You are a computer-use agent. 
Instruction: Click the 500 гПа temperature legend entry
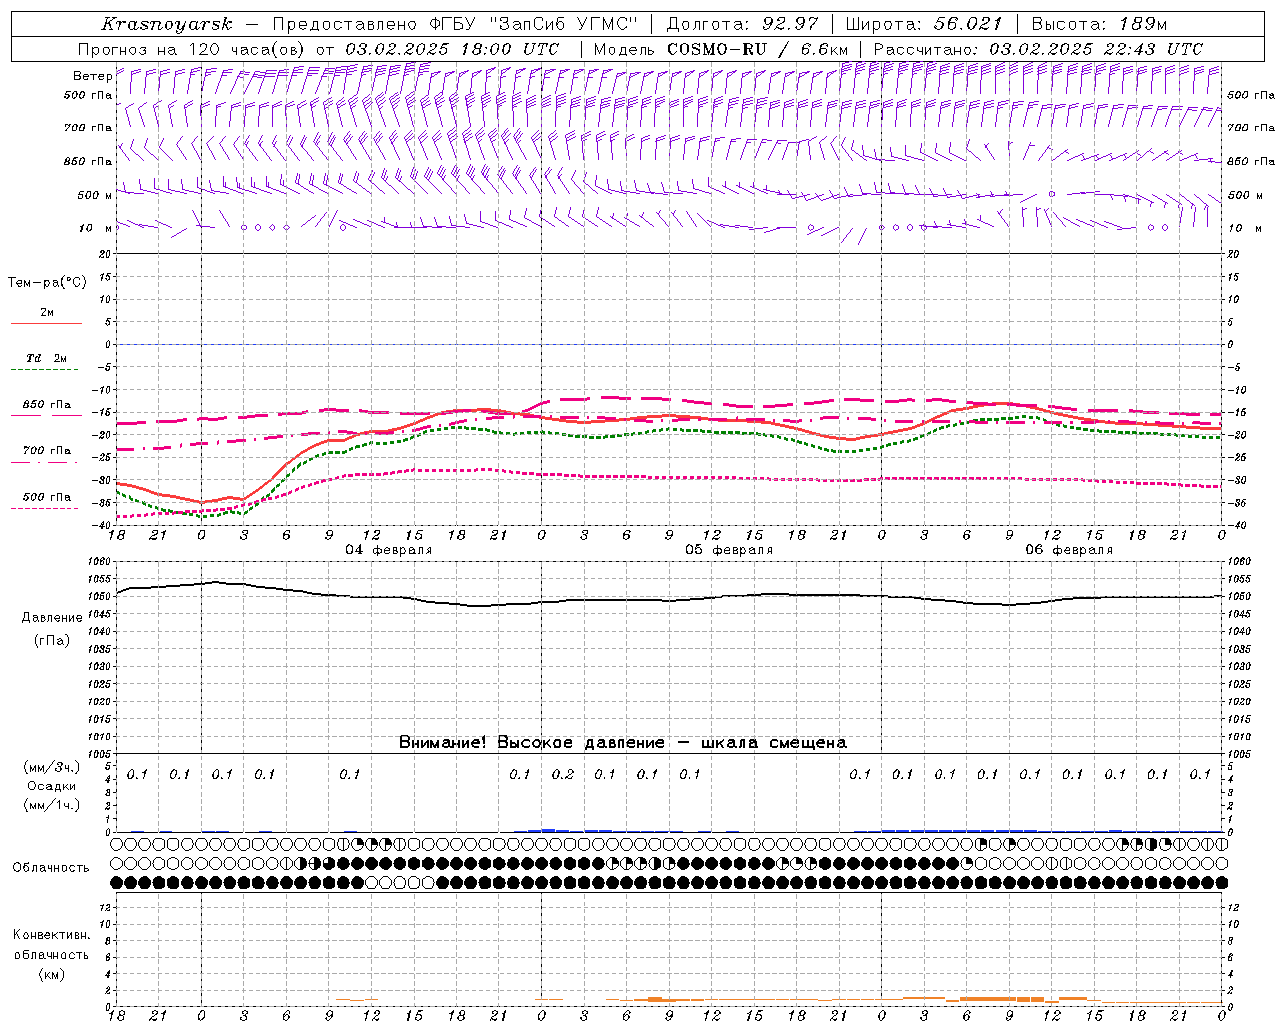tap(46, 497)
